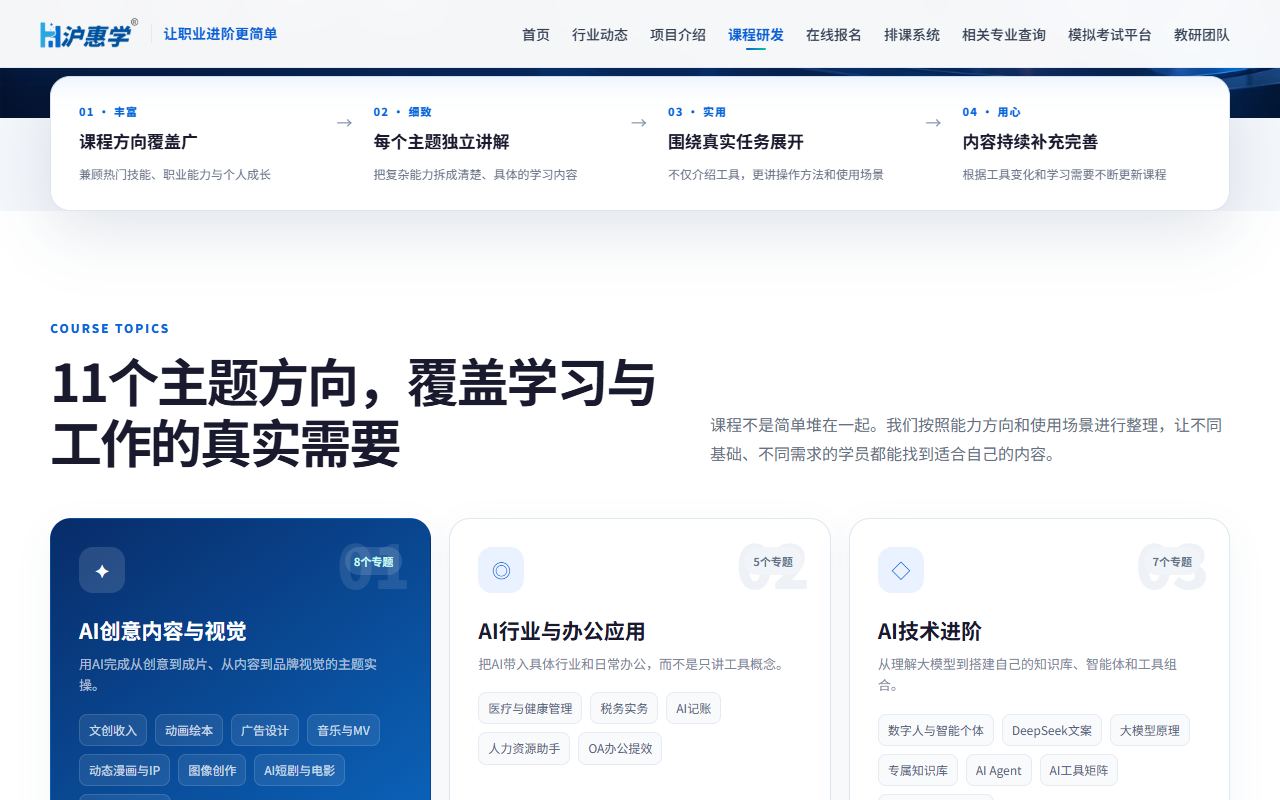
Task: Select the OA办公提效 tag
Action: tap(620, 748)
